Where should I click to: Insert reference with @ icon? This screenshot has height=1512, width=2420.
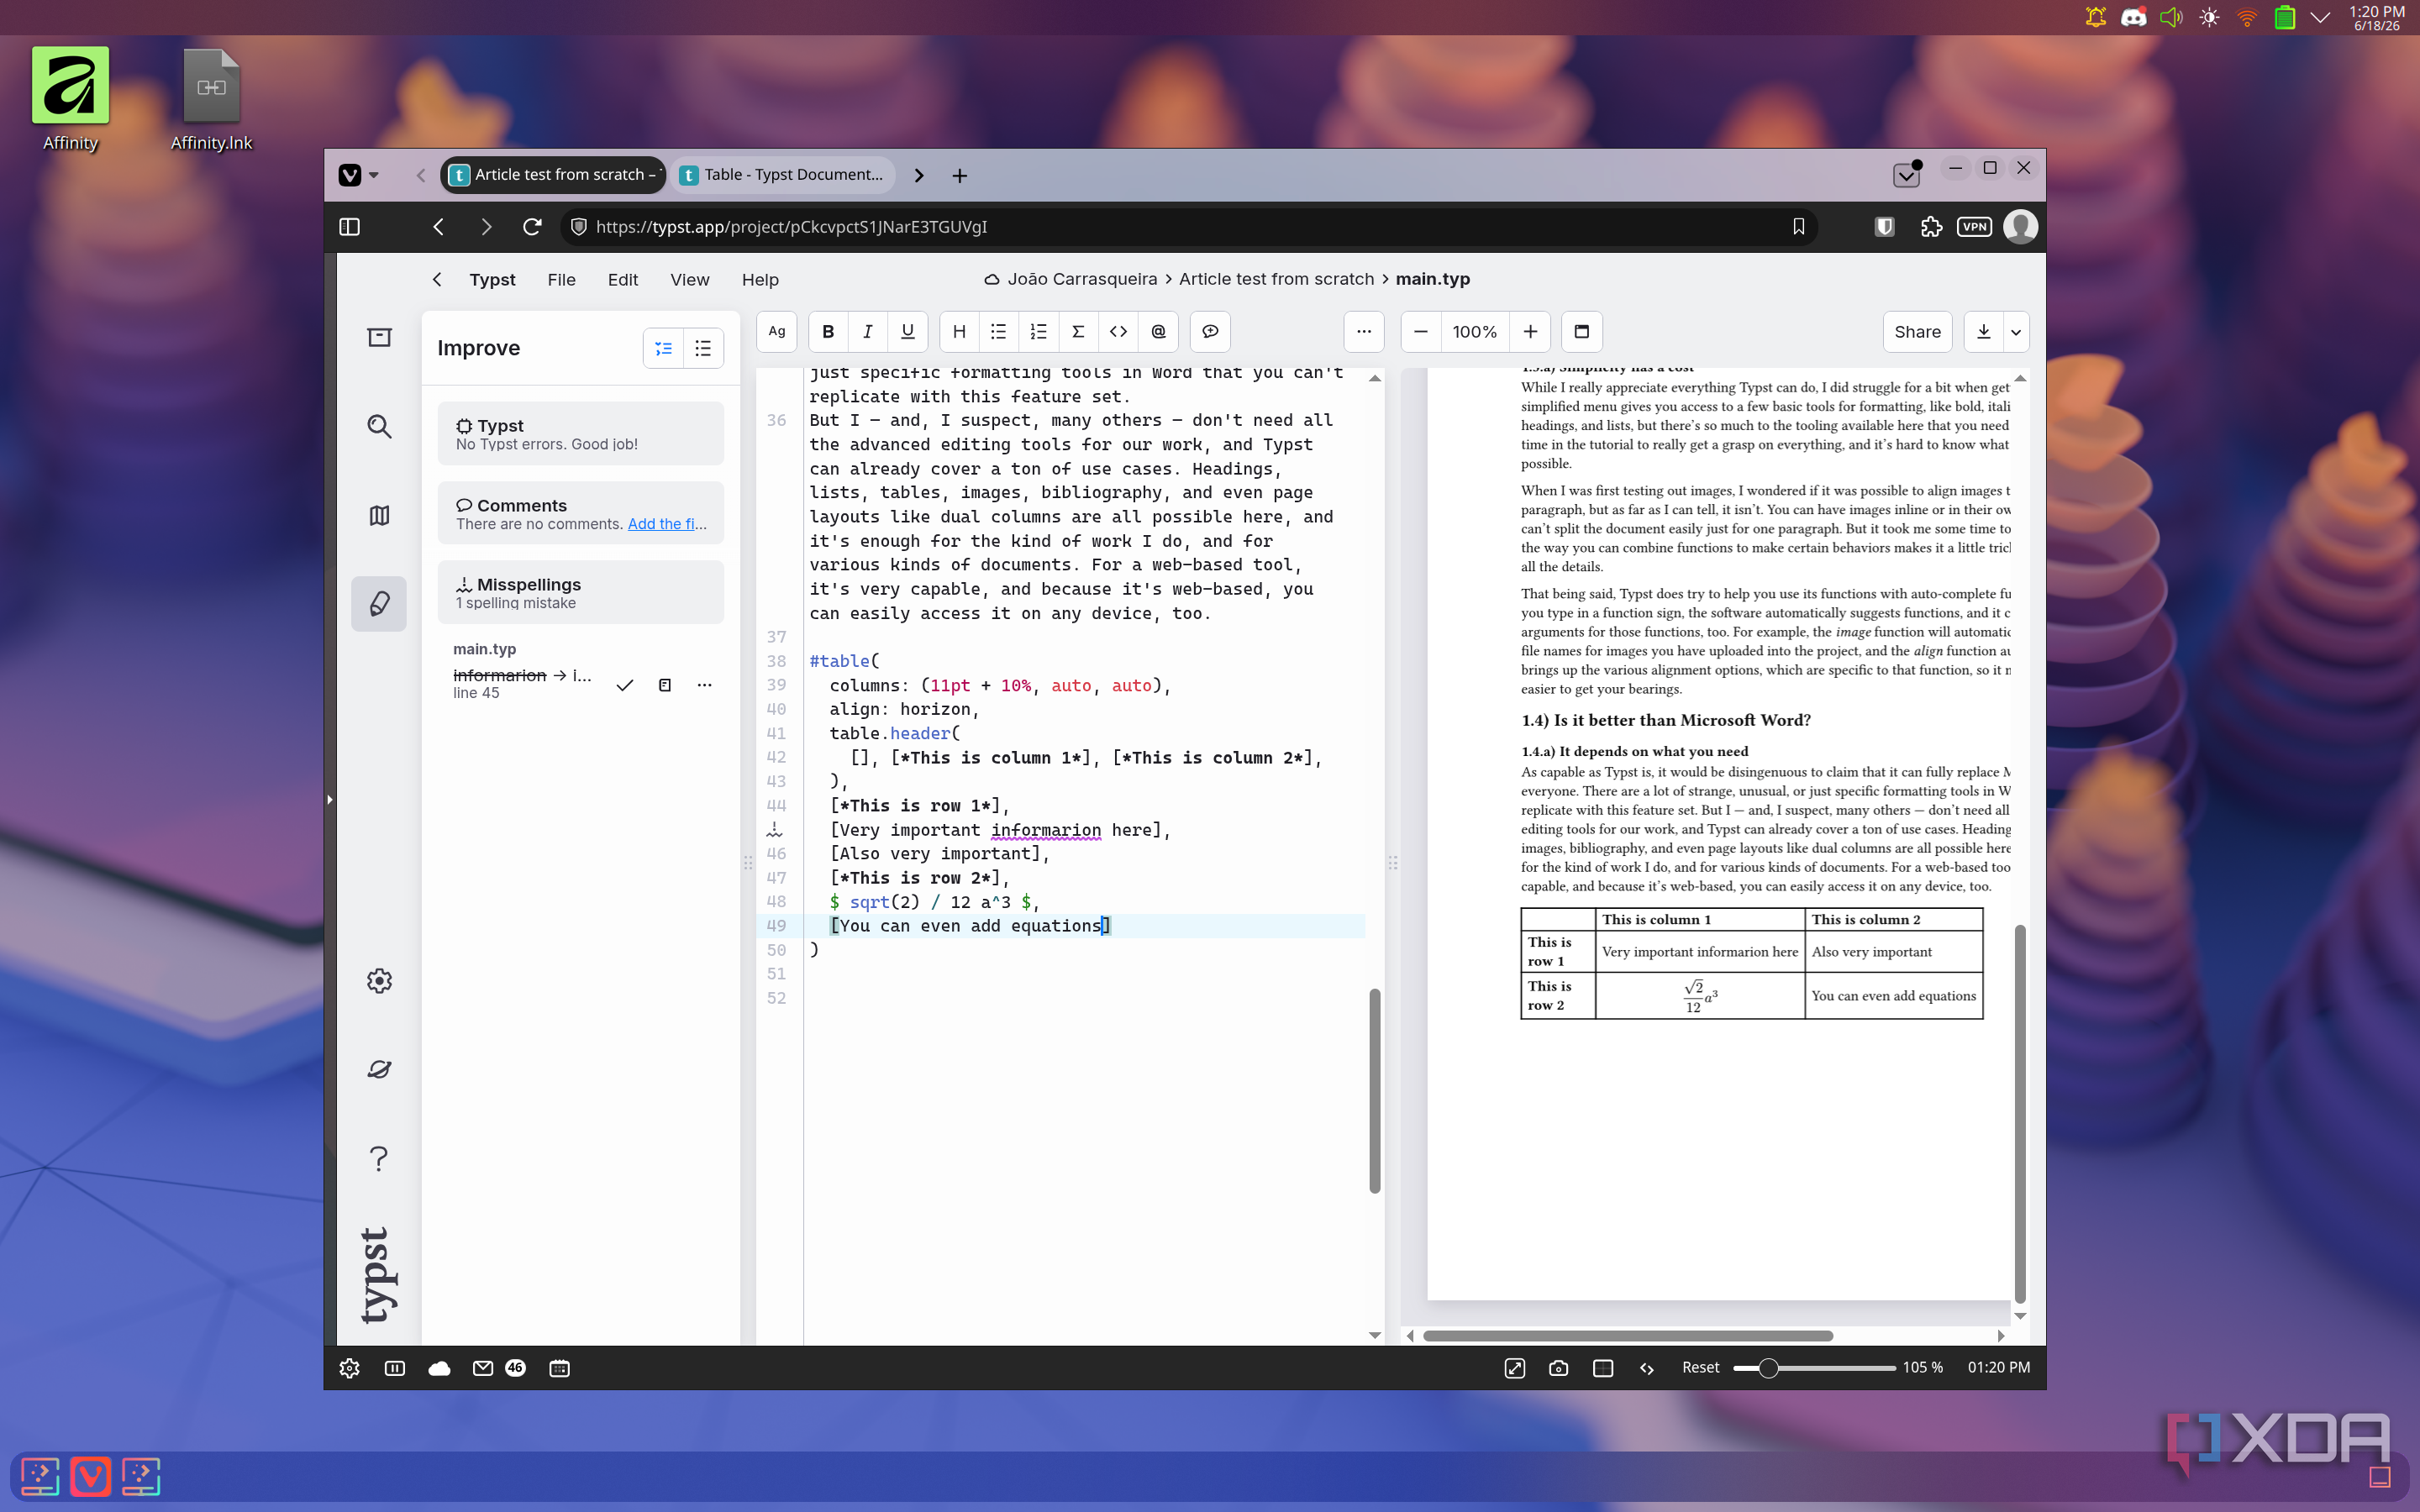click(1158, 332)
